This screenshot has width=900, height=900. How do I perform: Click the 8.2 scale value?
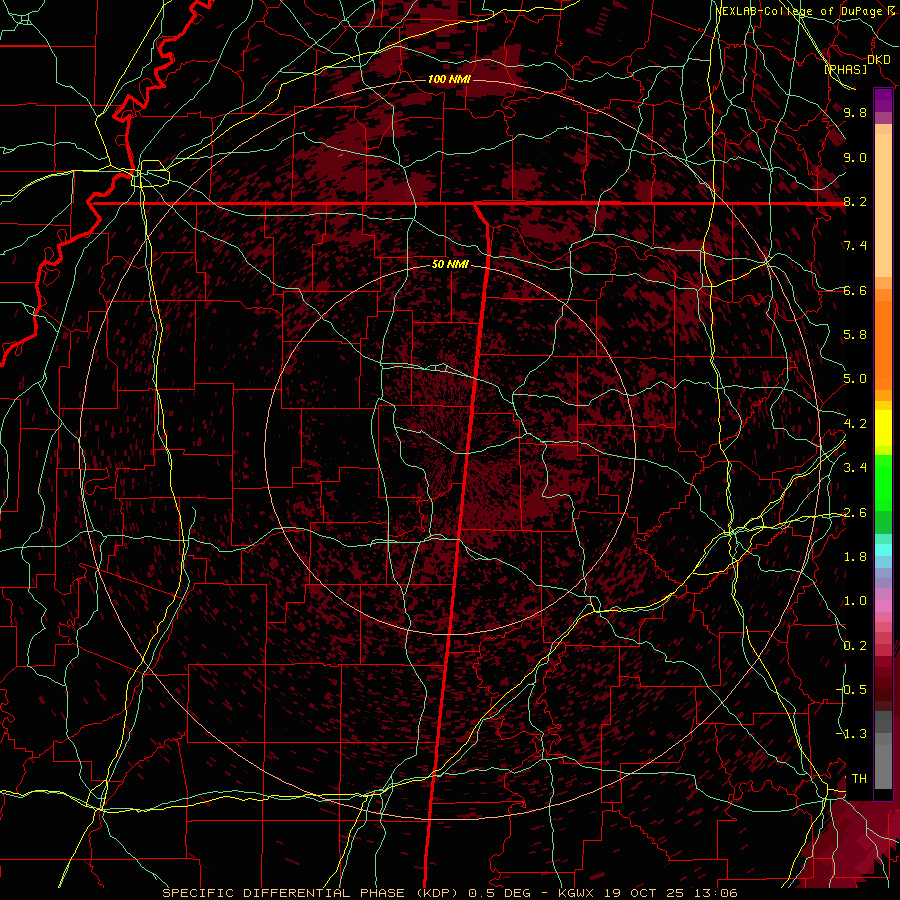pos(855,201)
